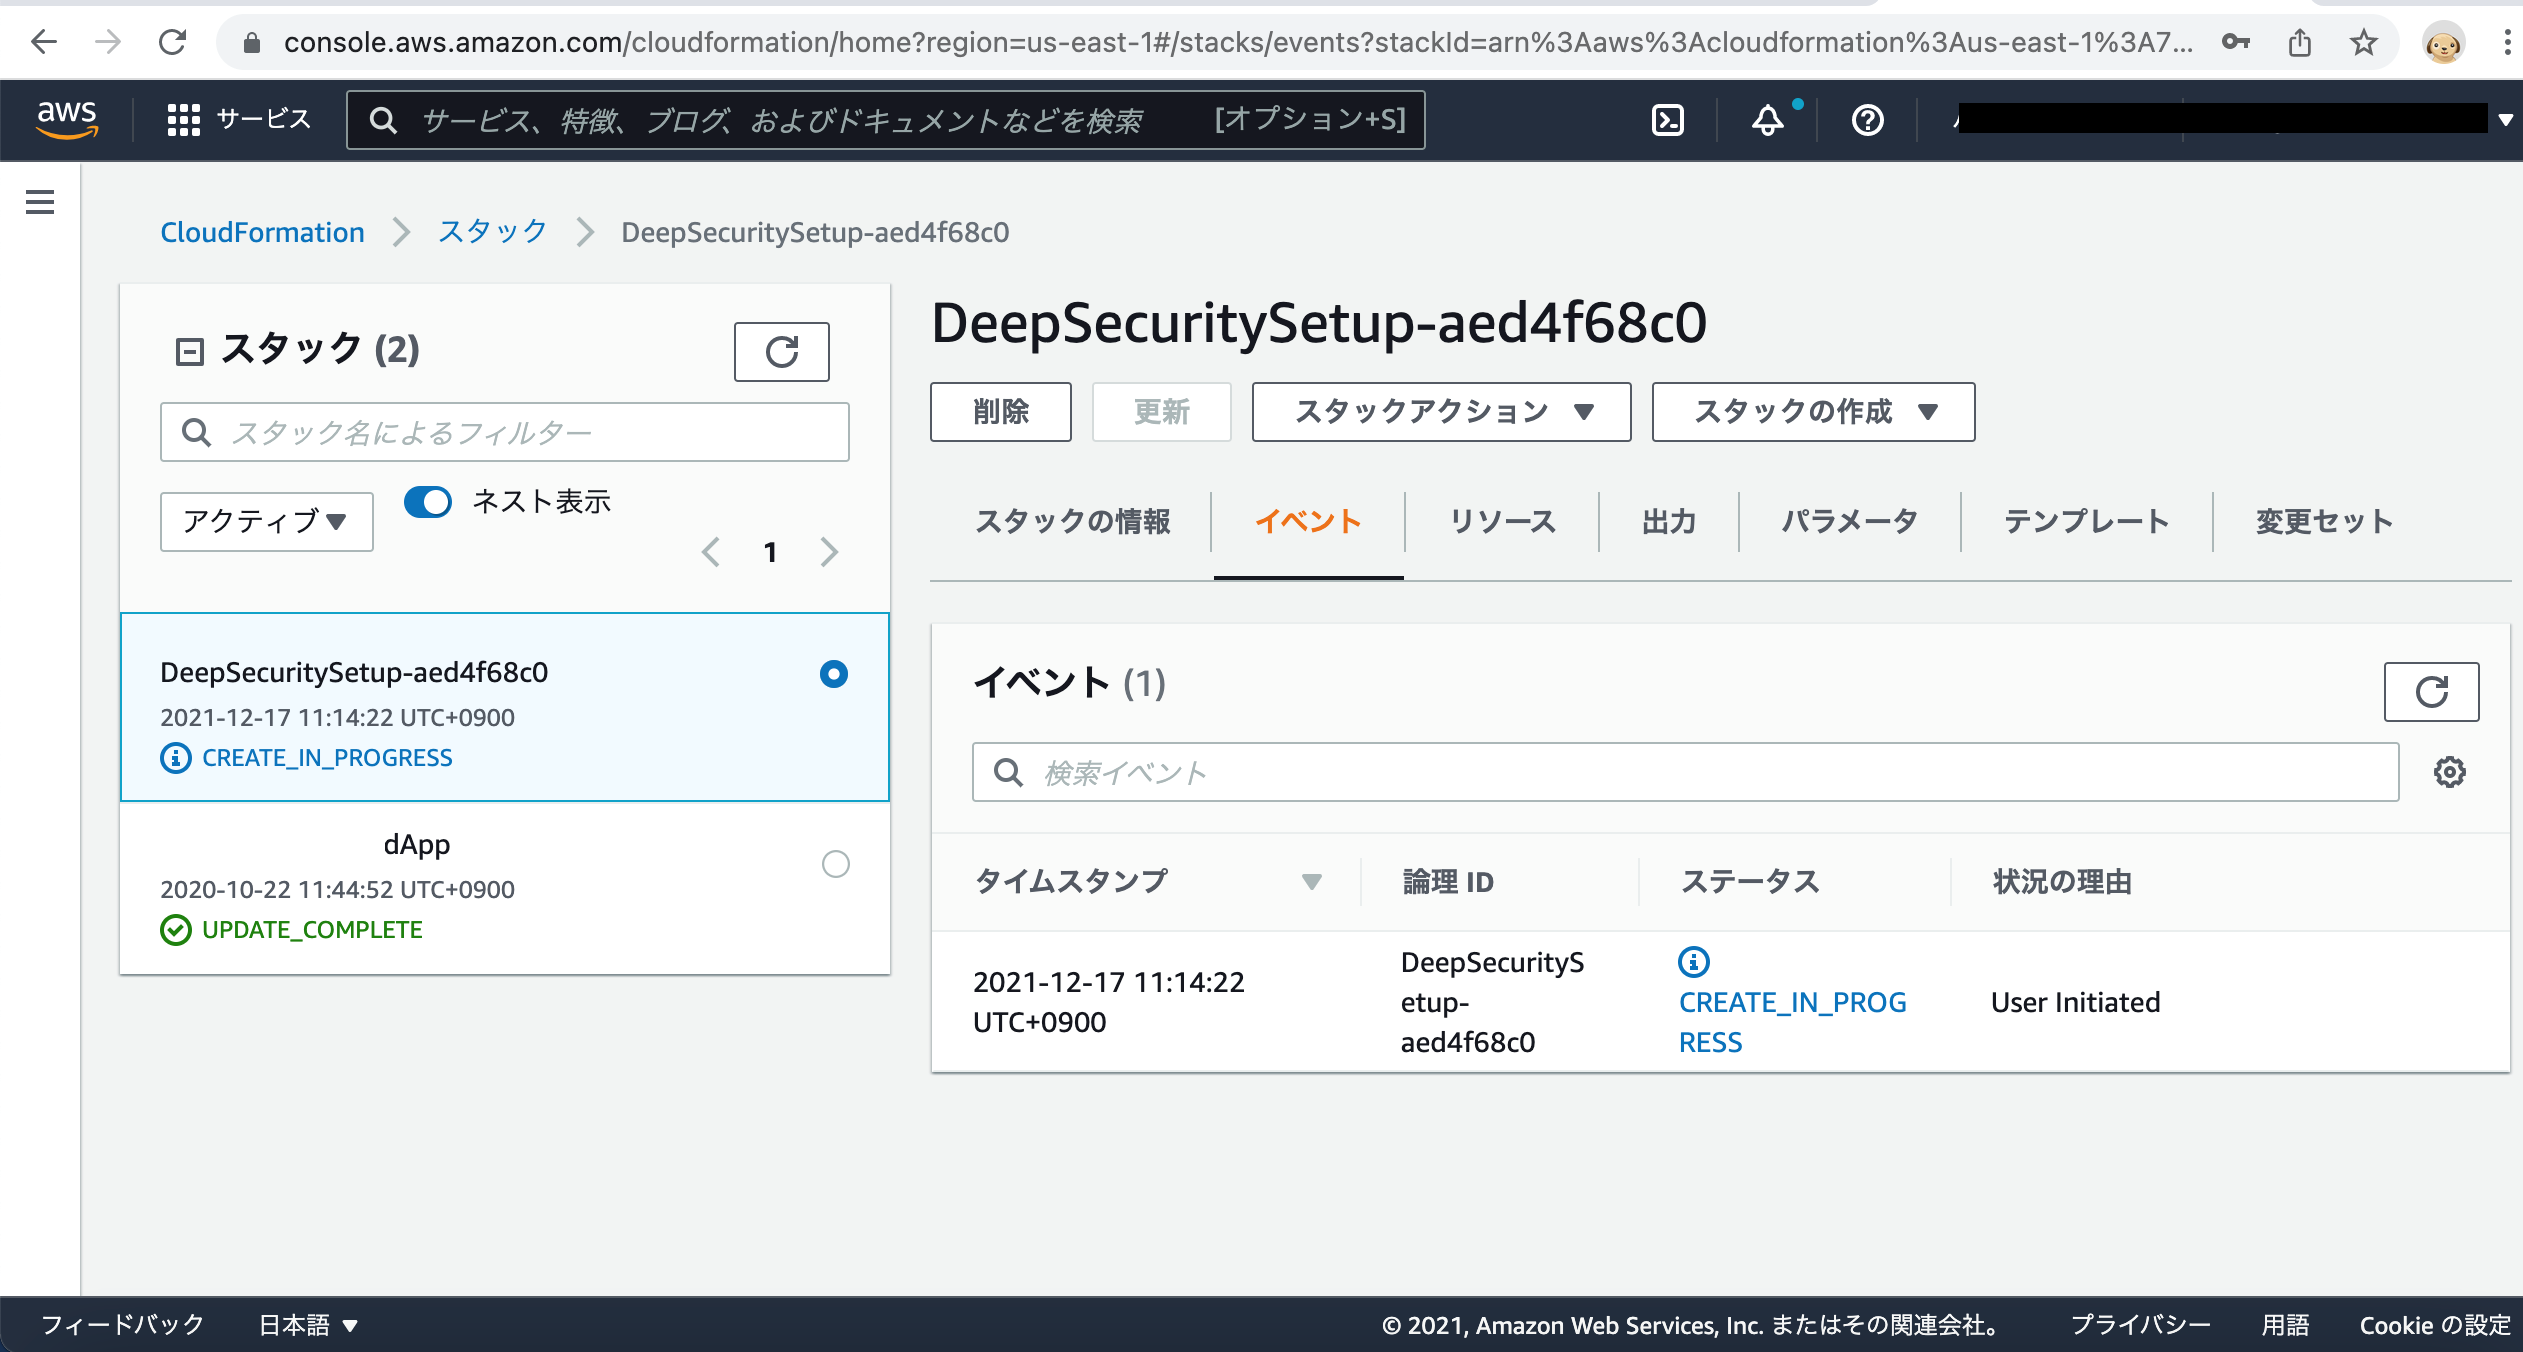
Task: Open the サービス grid menu
Action: click(x=238, y=119)
